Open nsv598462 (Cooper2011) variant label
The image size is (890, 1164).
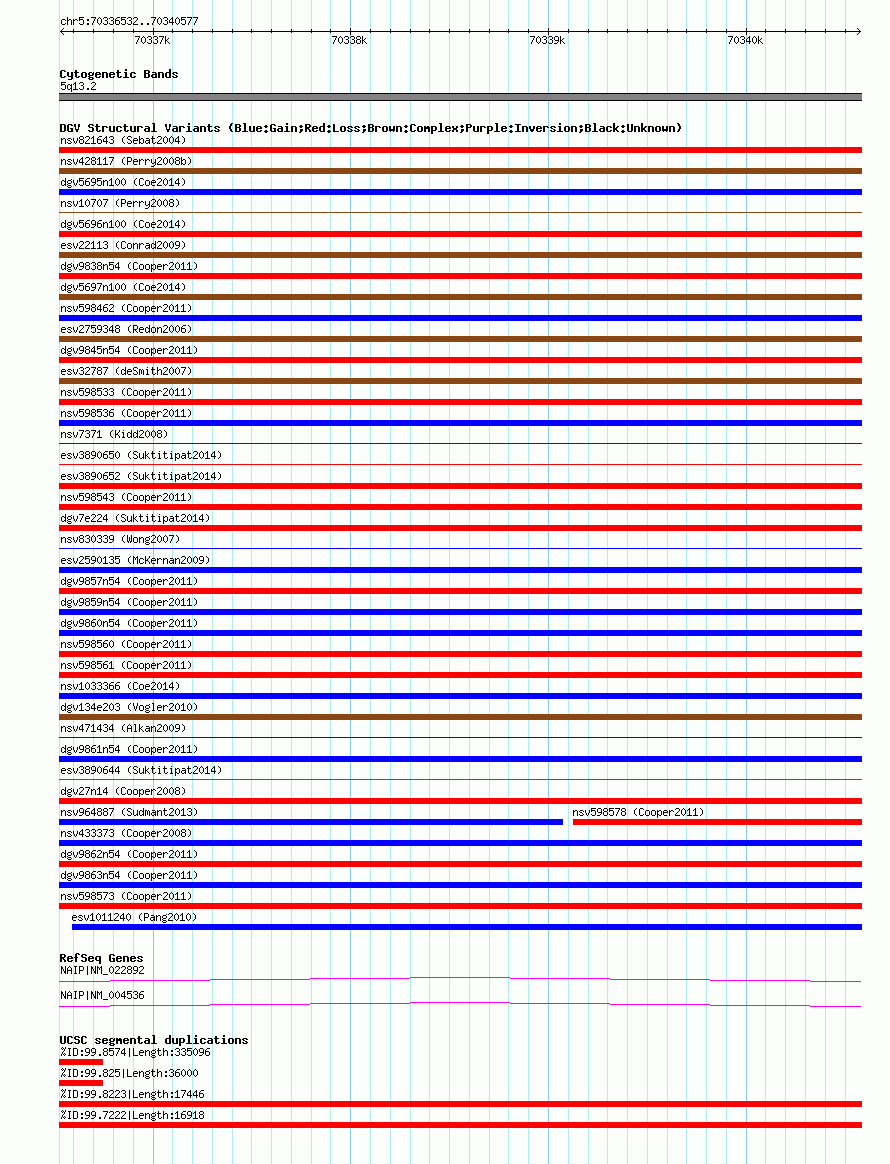click(x=126, y=308)
